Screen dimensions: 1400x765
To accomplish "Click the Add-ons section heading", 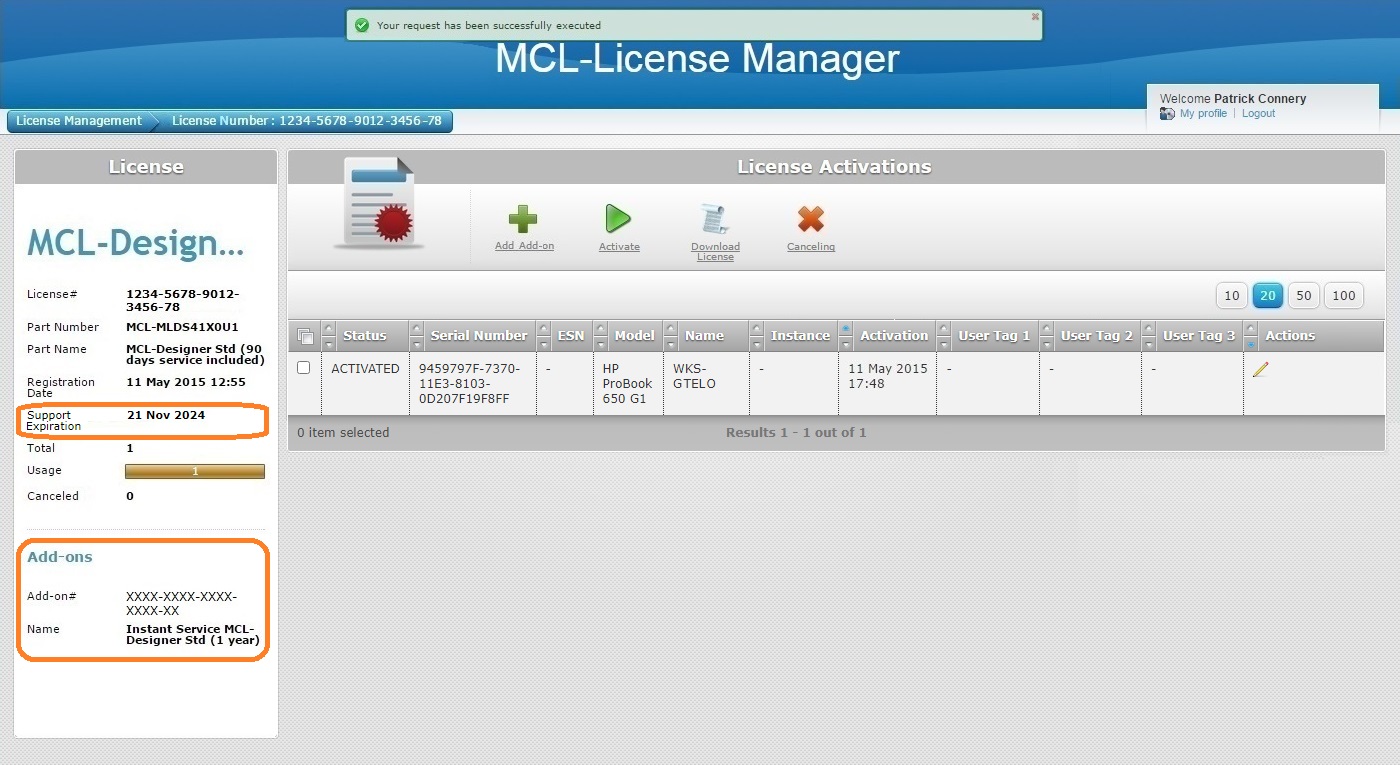I will coord(59,557).
